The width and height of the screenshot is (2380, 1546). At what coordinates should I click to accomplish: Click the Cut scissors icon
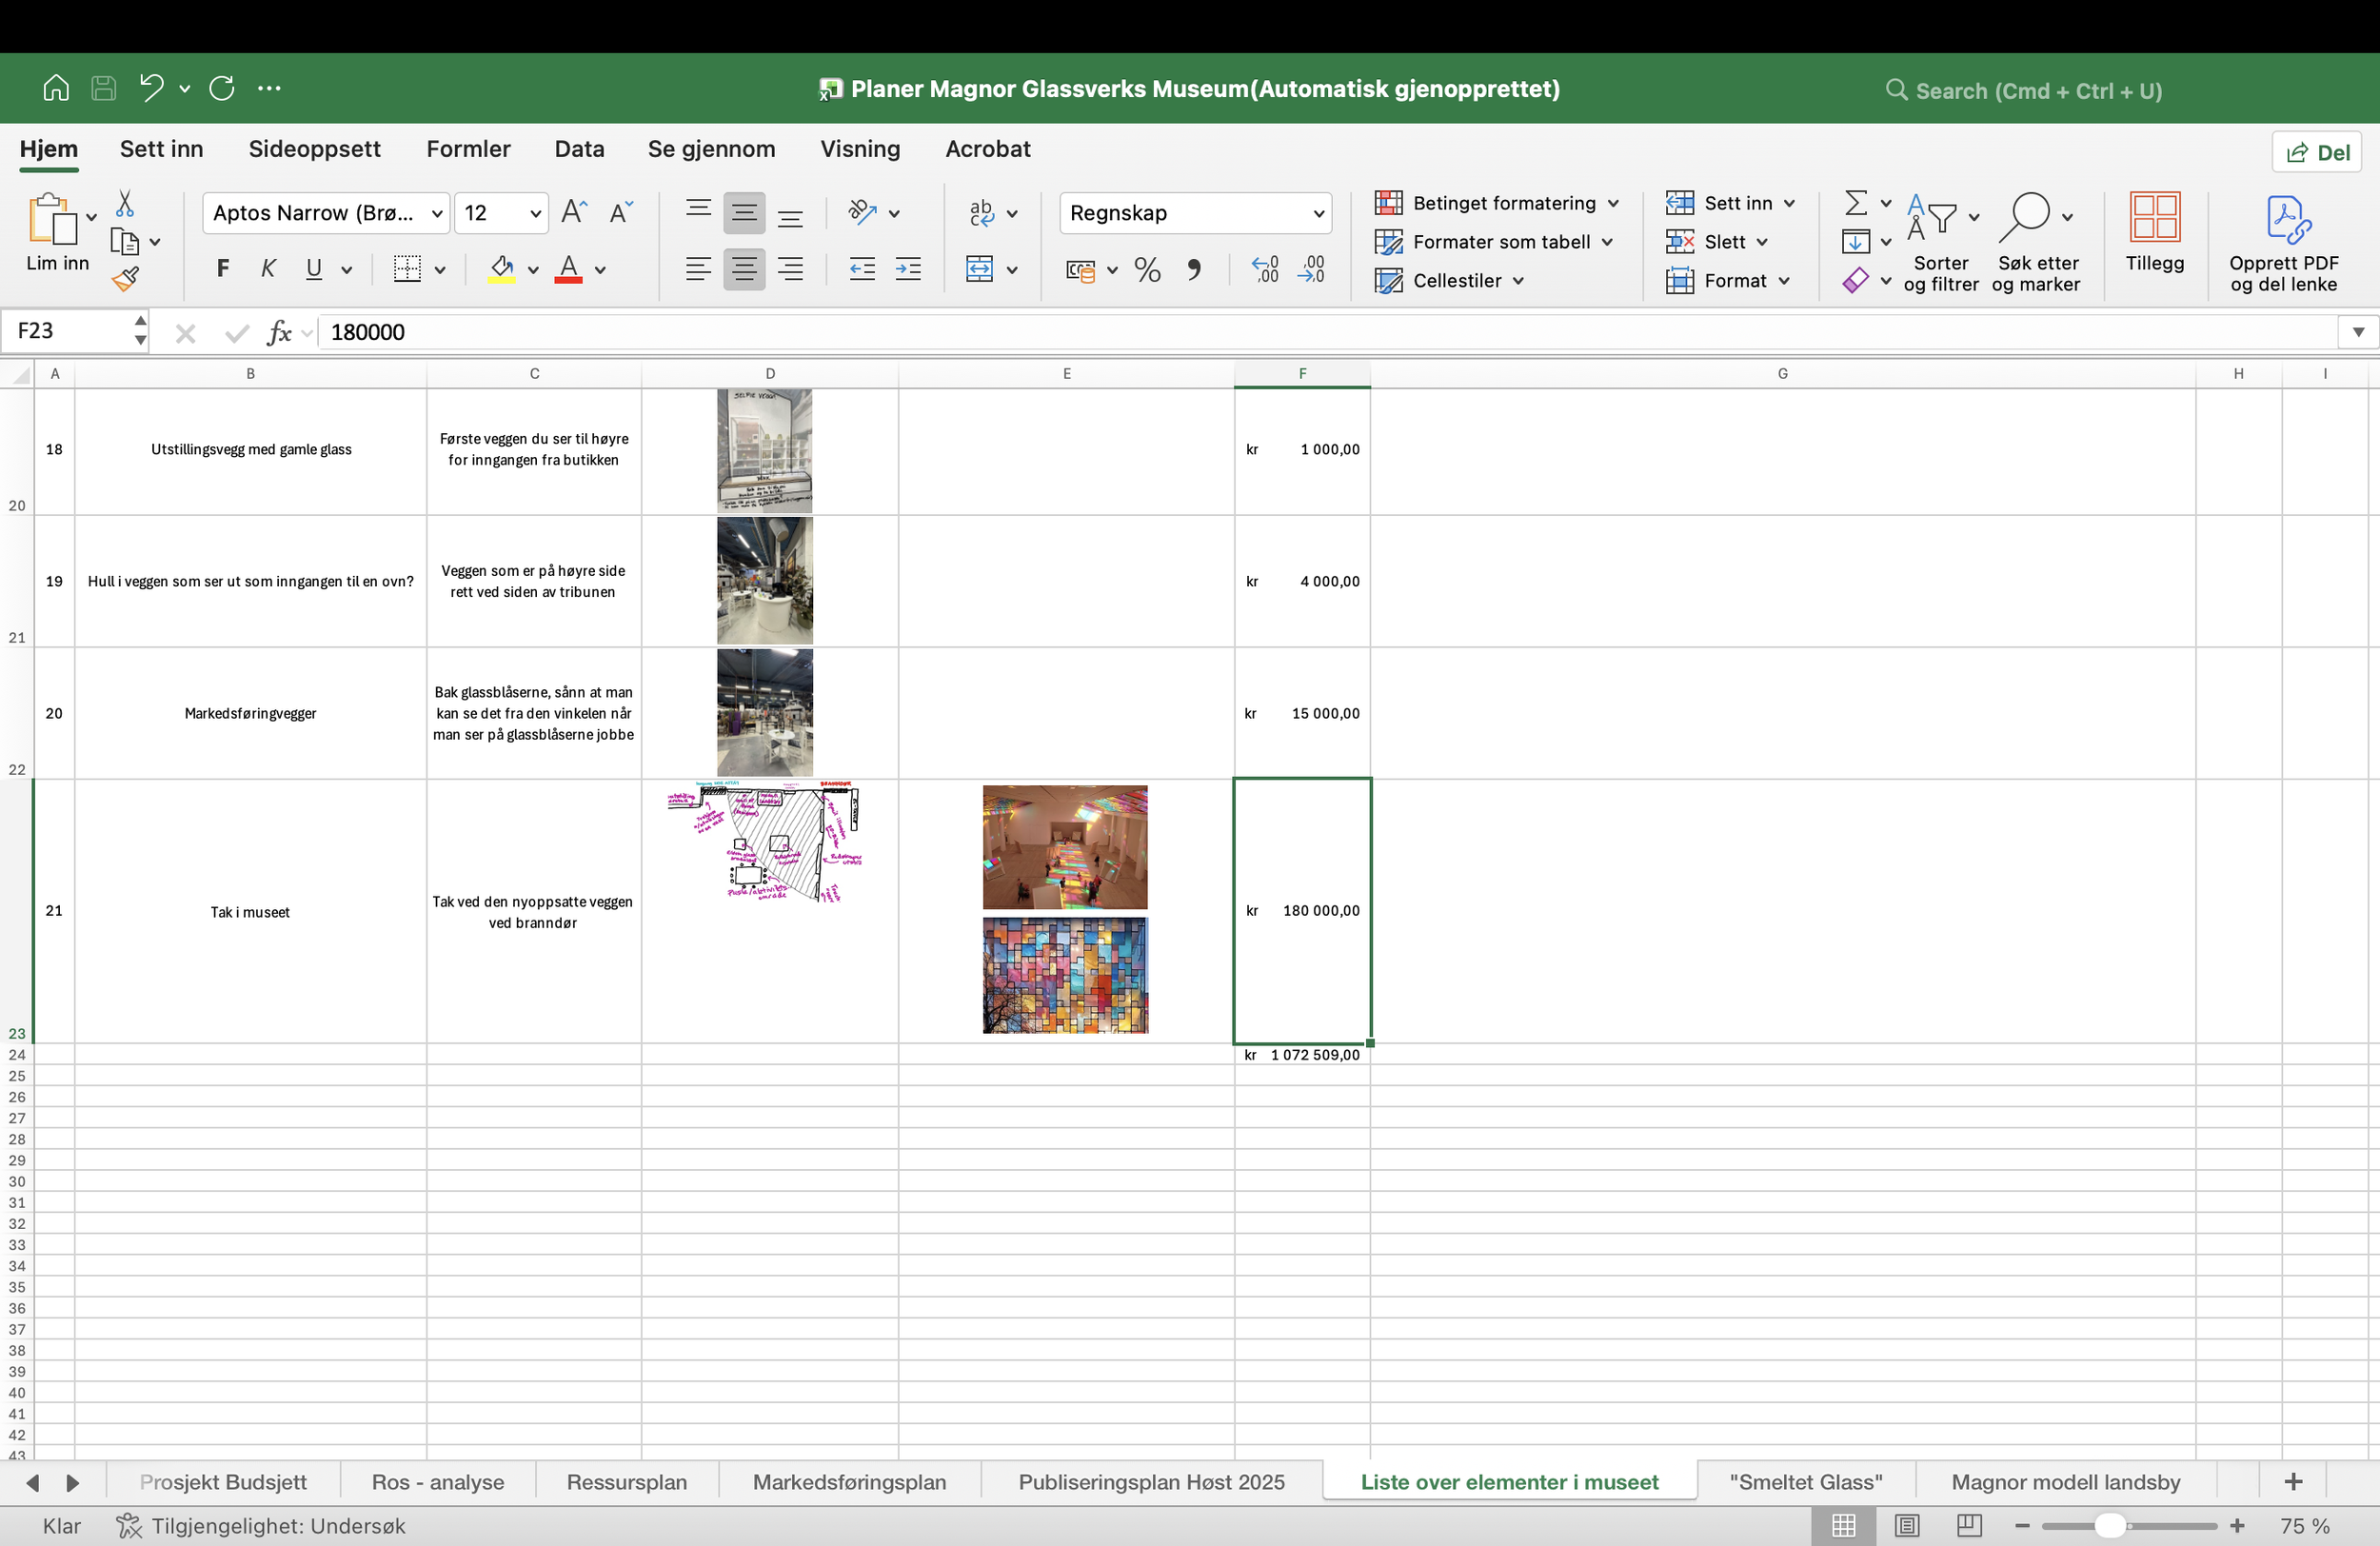click(125, 204)
